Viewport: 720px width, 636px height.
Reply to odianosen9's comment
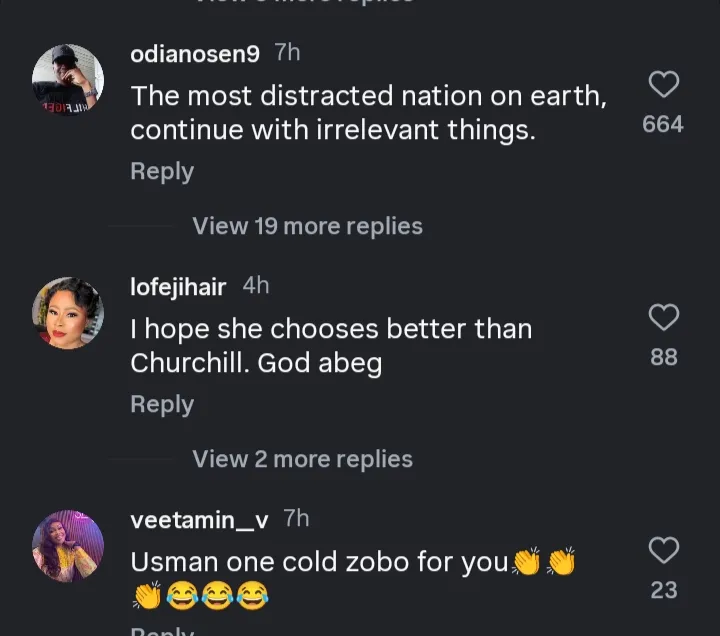click(162, 171)
